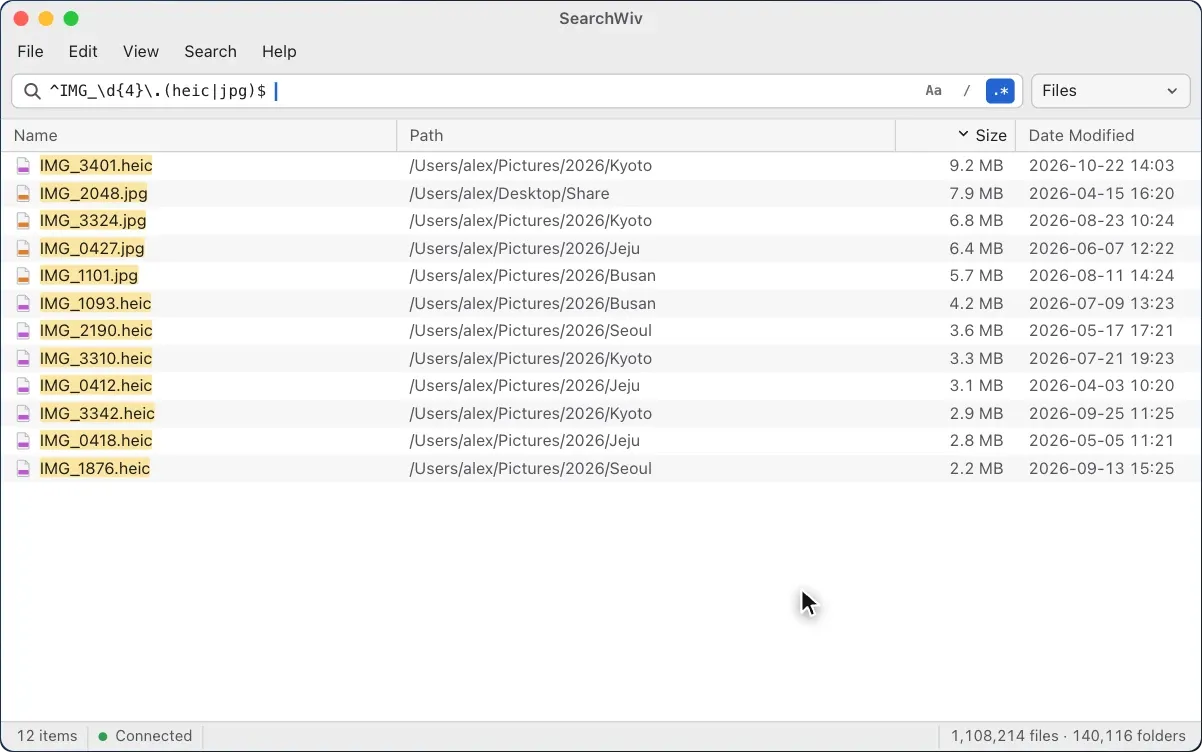Image resolution: width=1202 pixels, height=752 pixels.
Task: Open the Help menu
Action: pyautogui.click(x=279, y=52)
